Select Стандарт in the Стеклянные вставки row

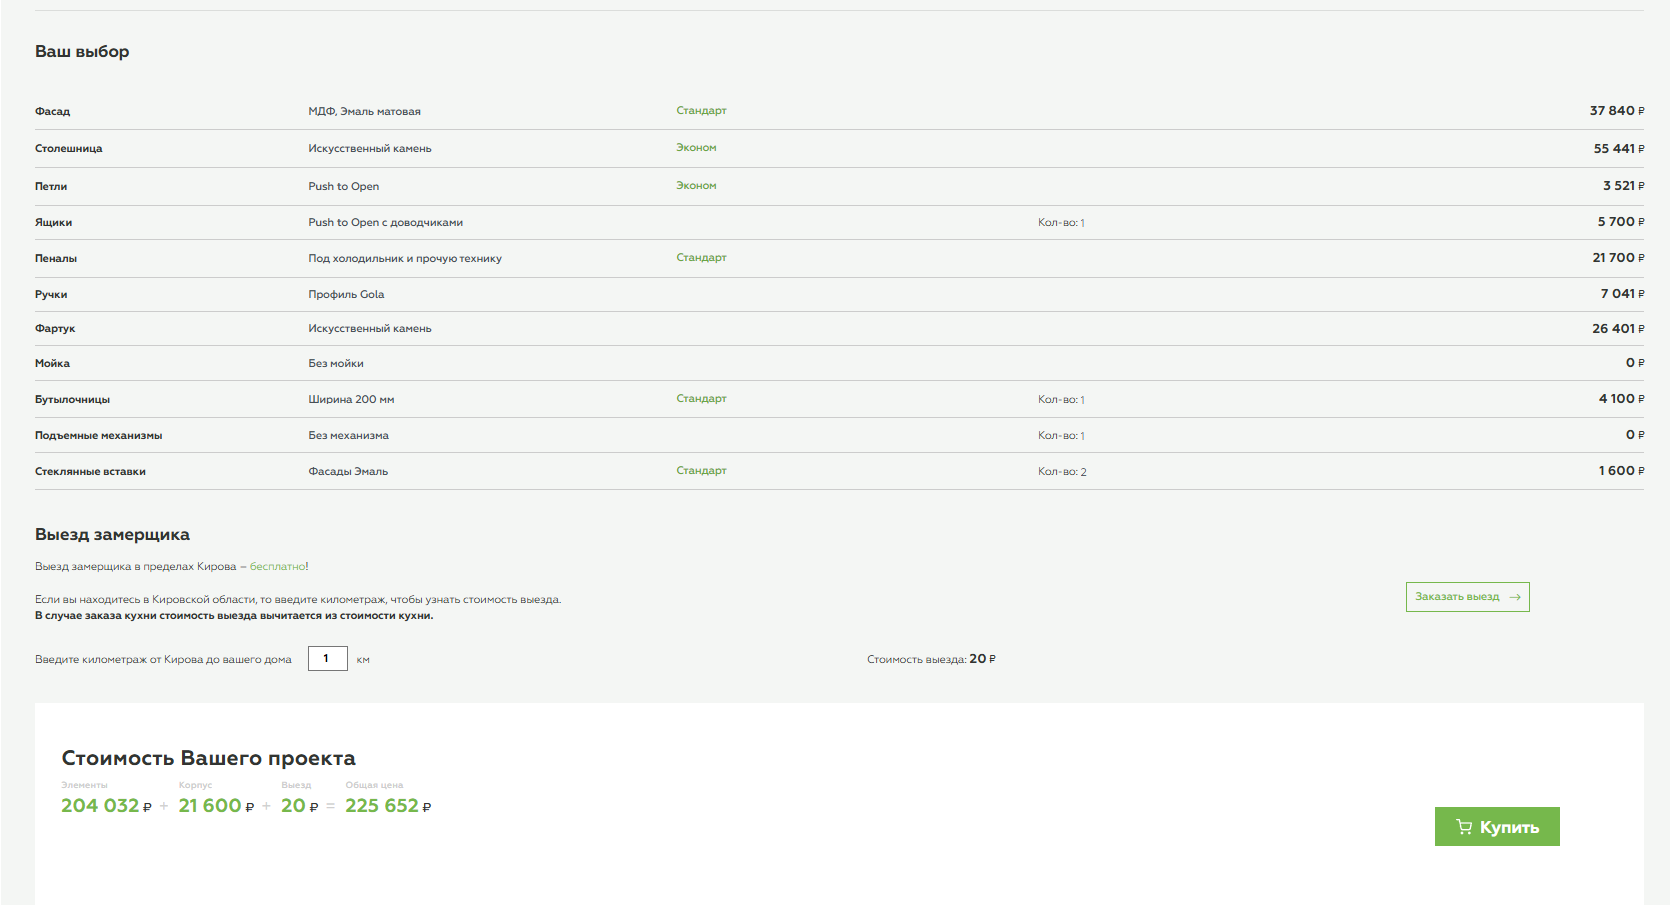coord(701,471)
